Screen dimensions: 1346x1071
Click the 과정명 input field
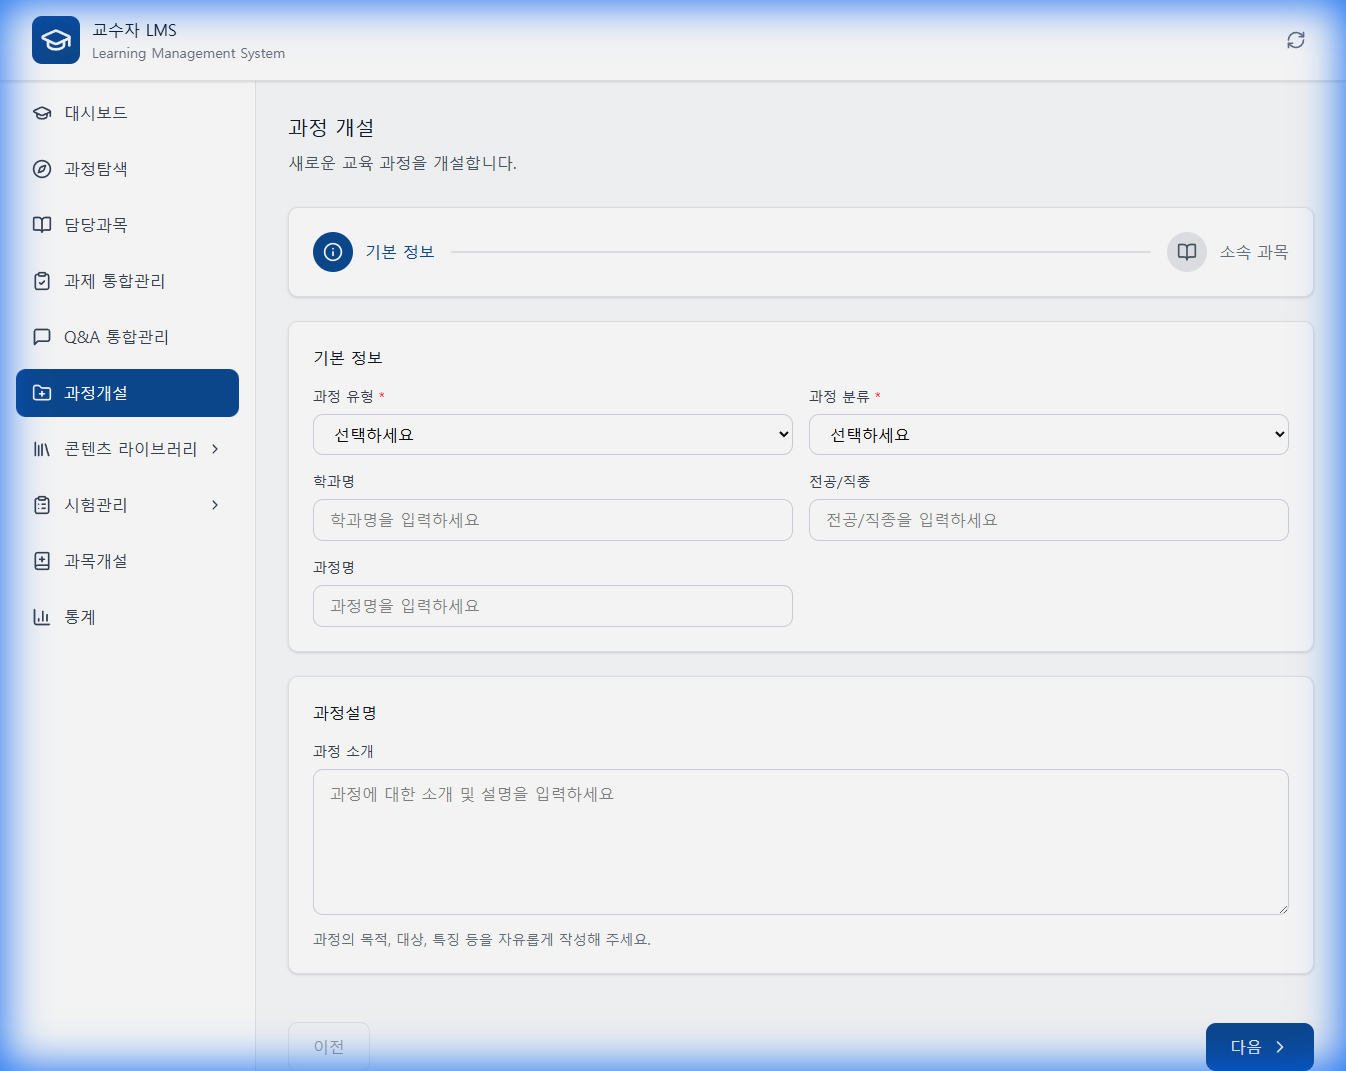552,606
